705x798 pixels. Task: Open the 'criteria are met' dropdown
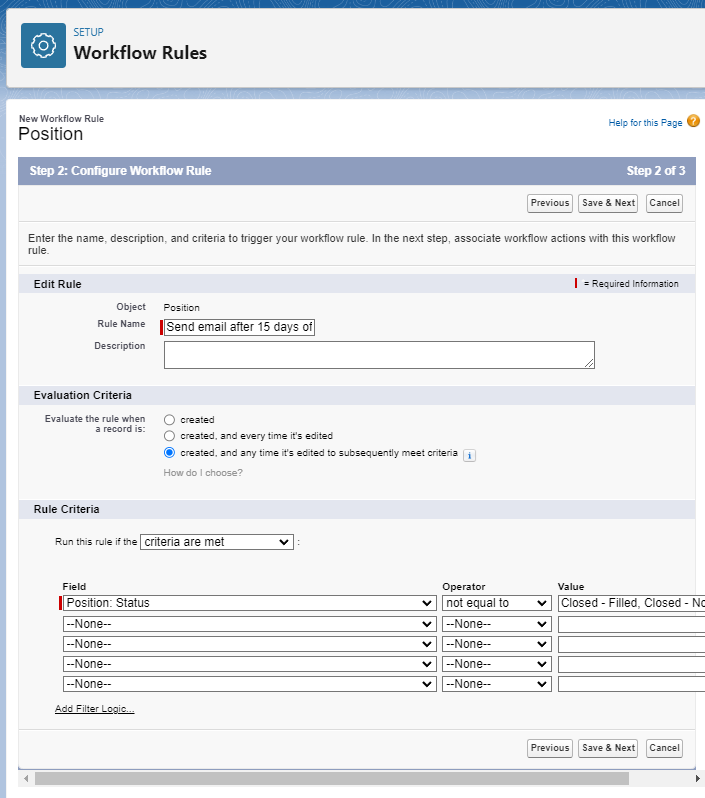[x=217, y=542]
